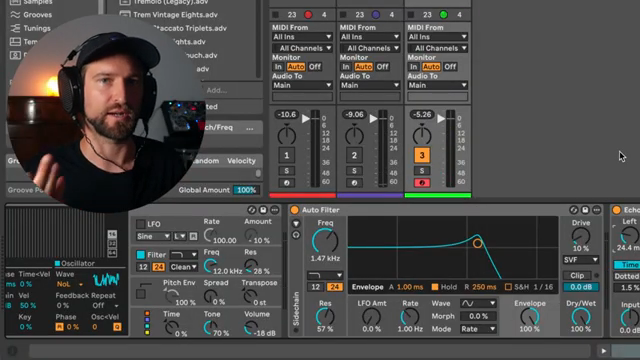The image size is (640, 360).
Task: Click the Auto Filter Freq knob
Action: (325, 241)
